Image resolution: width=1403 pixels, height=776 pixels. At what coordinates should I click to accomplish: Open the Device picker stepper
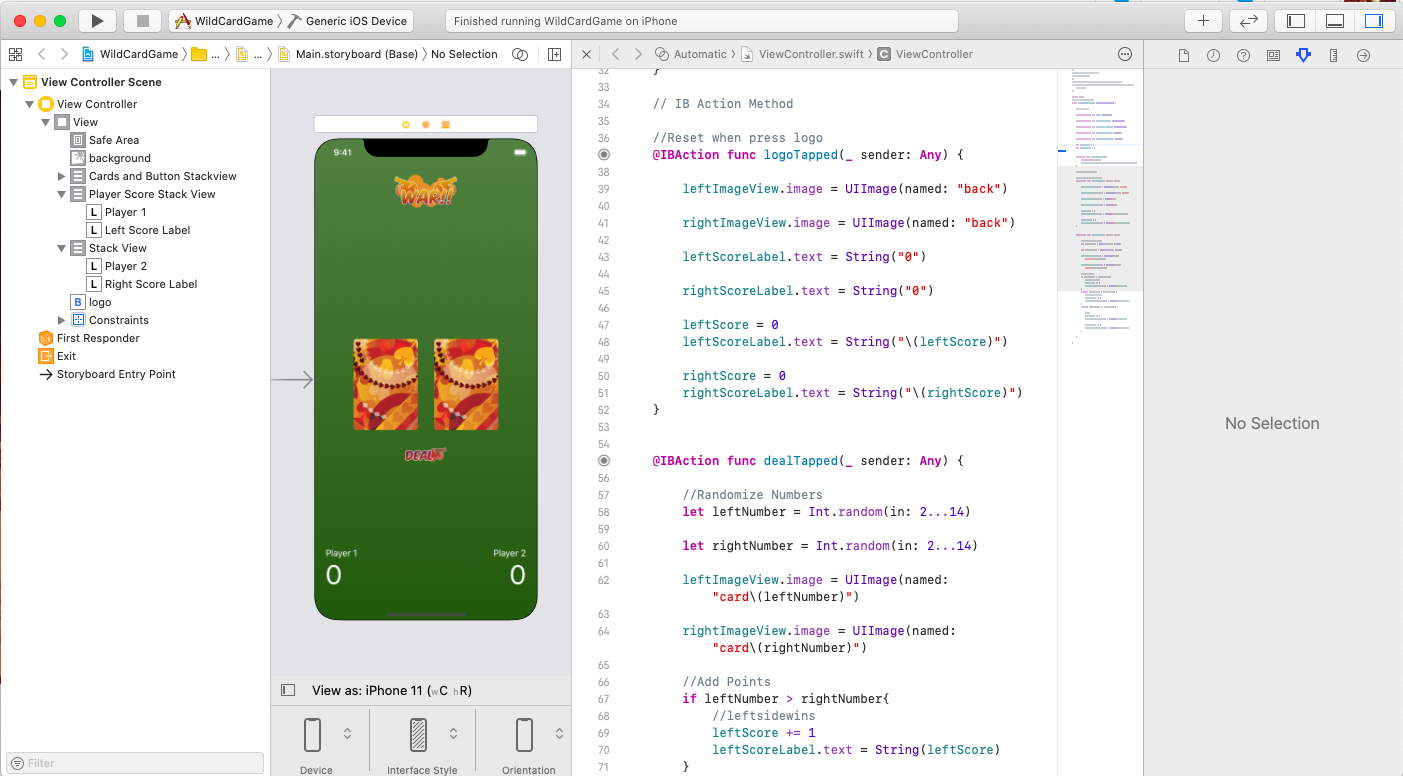[347, 734]
